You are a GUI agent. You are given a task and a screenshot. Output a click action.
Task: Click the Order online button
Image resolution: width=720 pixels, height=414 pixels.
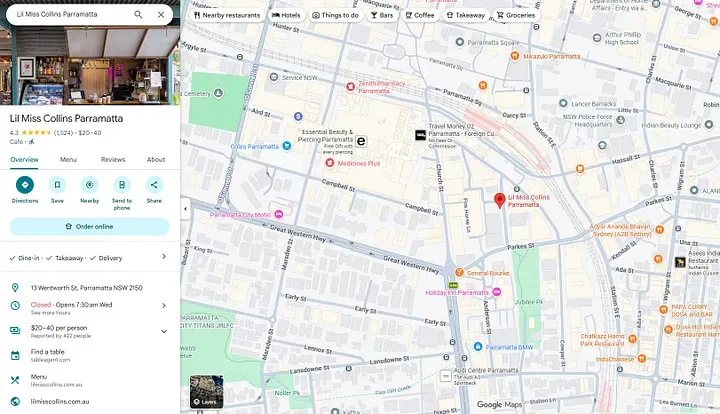[x=90, y=226]
